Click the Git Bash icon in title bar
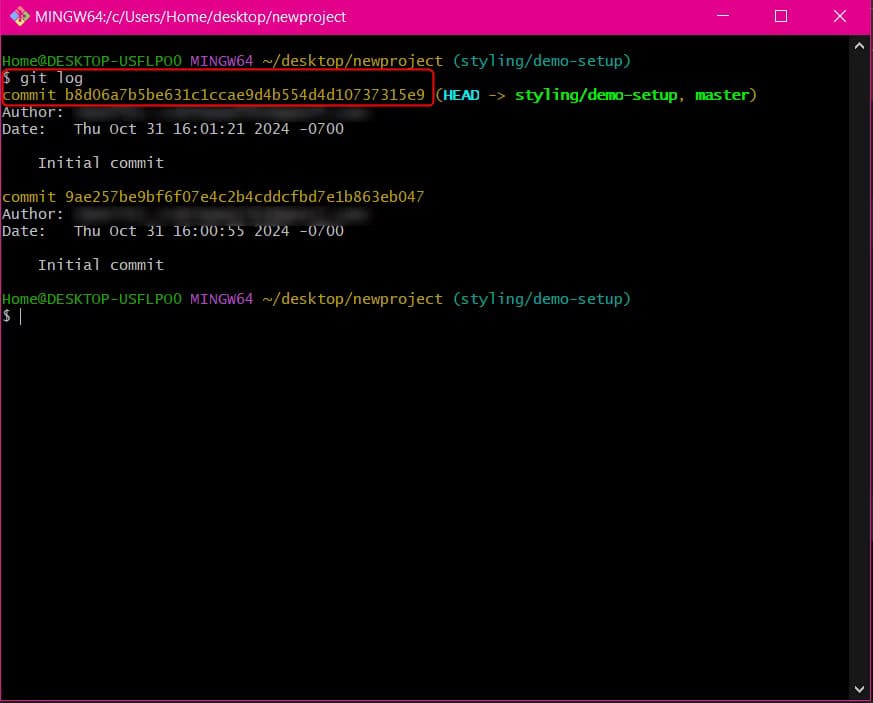Image resolution: width=873 pixels, height=703 pixels. coord(18,17)
